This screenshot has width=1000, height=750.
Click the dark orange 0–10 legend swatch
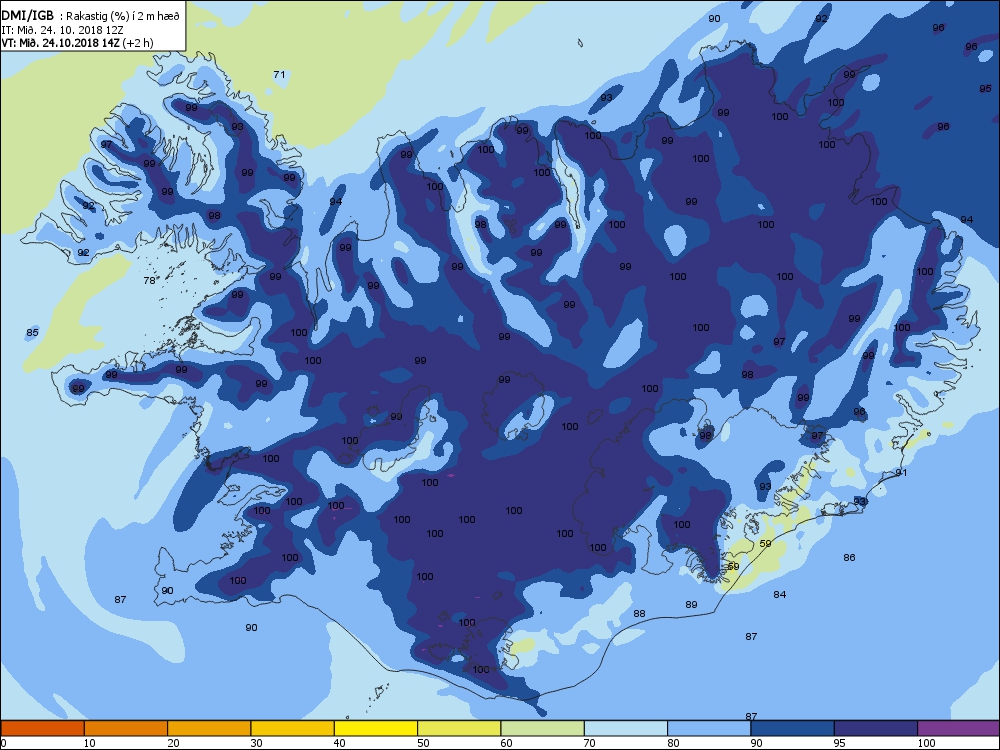click(x=43, y=728)
